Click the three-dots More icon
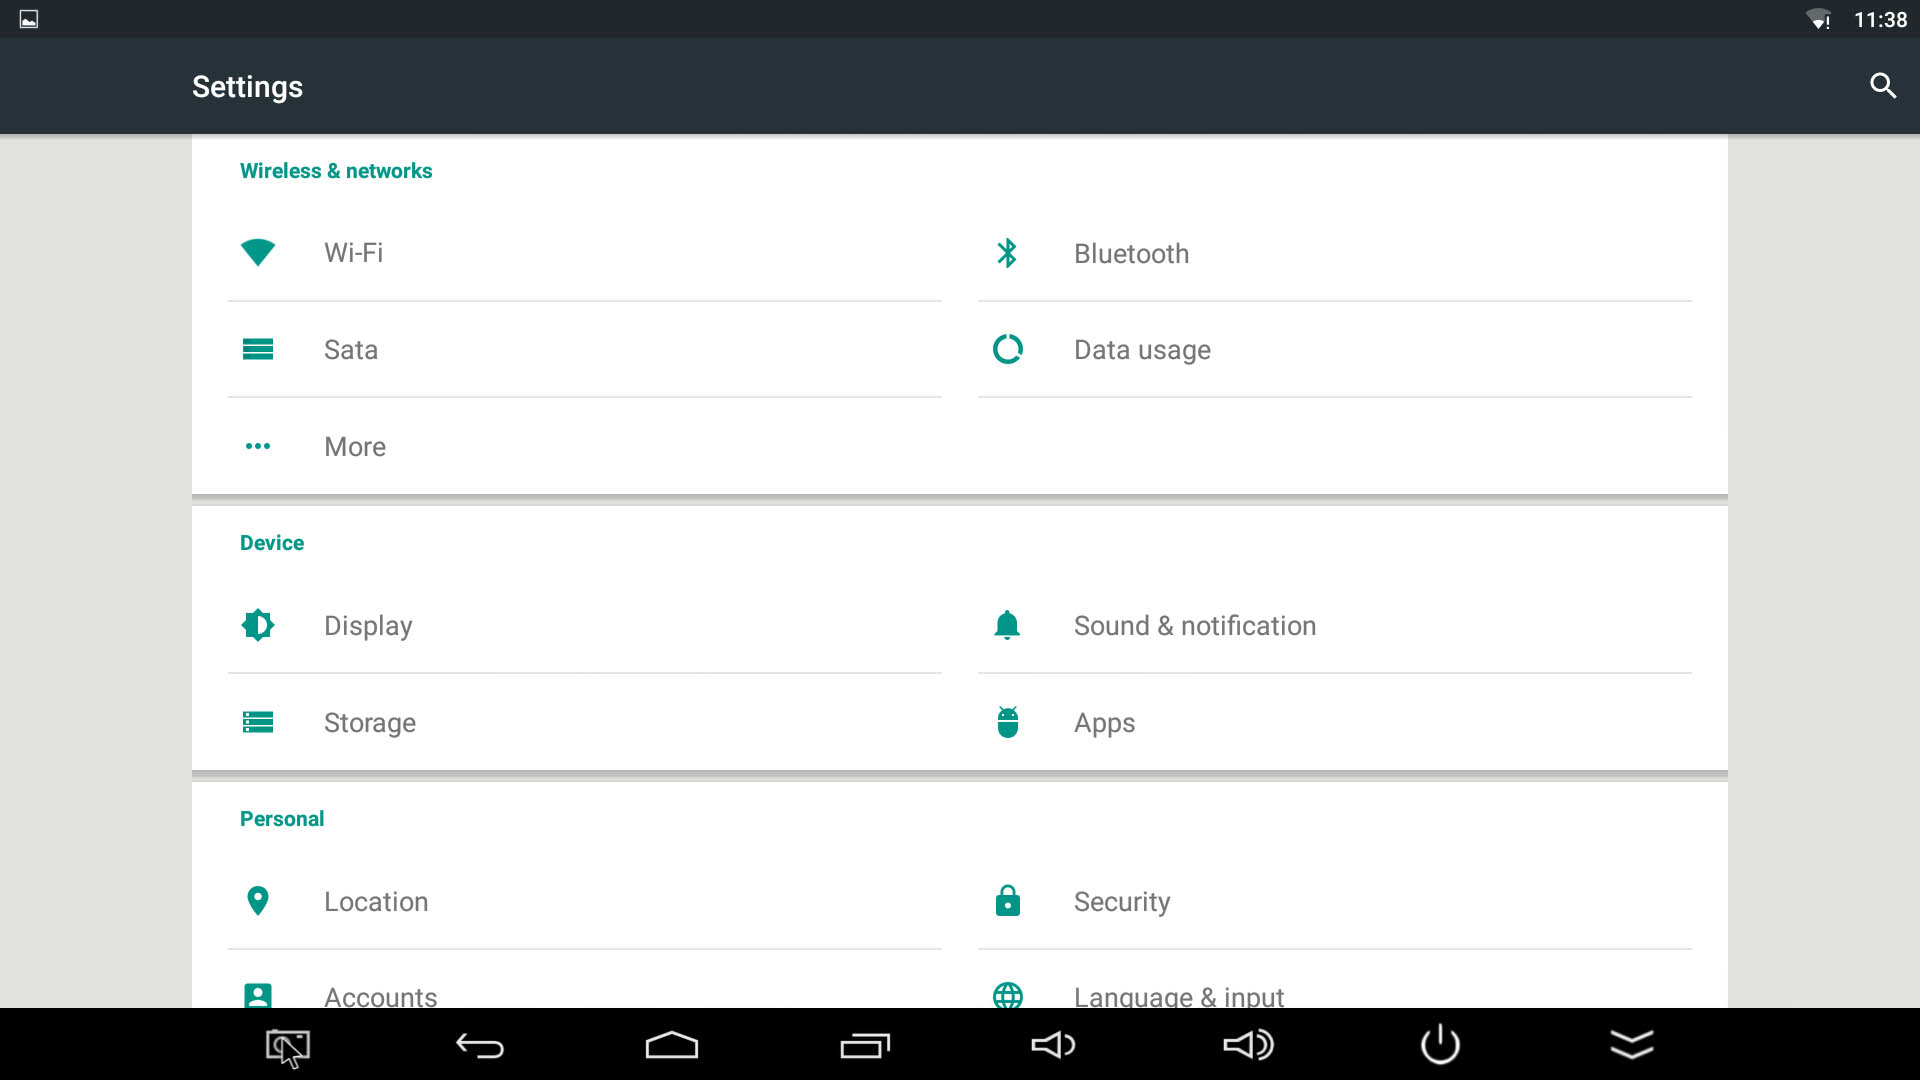The height and width of the screenshot is (1080, 1920). (258, 446)
